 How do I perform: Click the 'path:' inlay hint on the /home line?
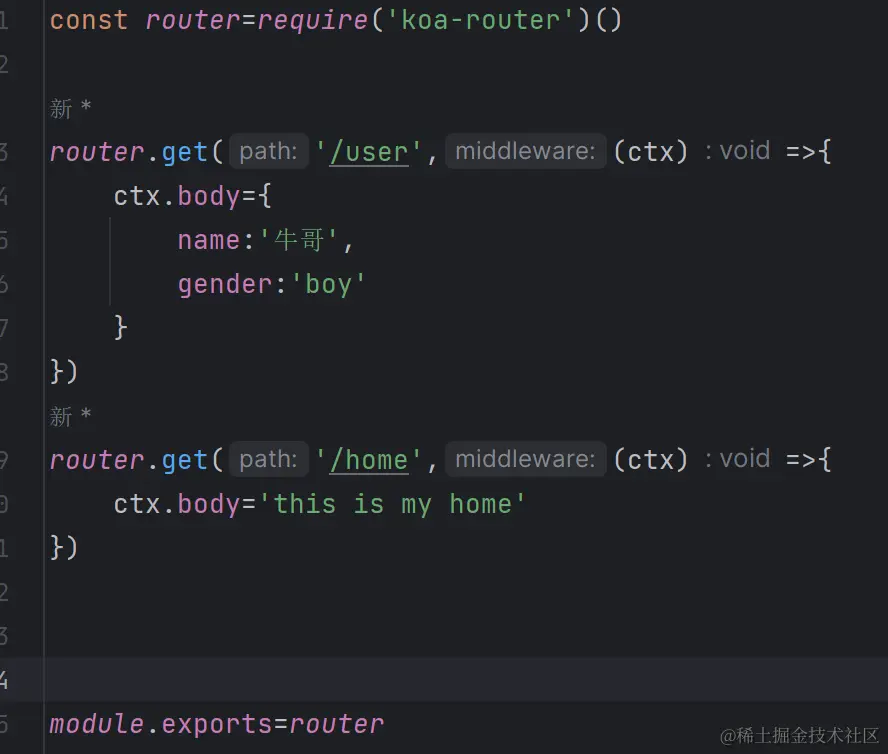268,459
